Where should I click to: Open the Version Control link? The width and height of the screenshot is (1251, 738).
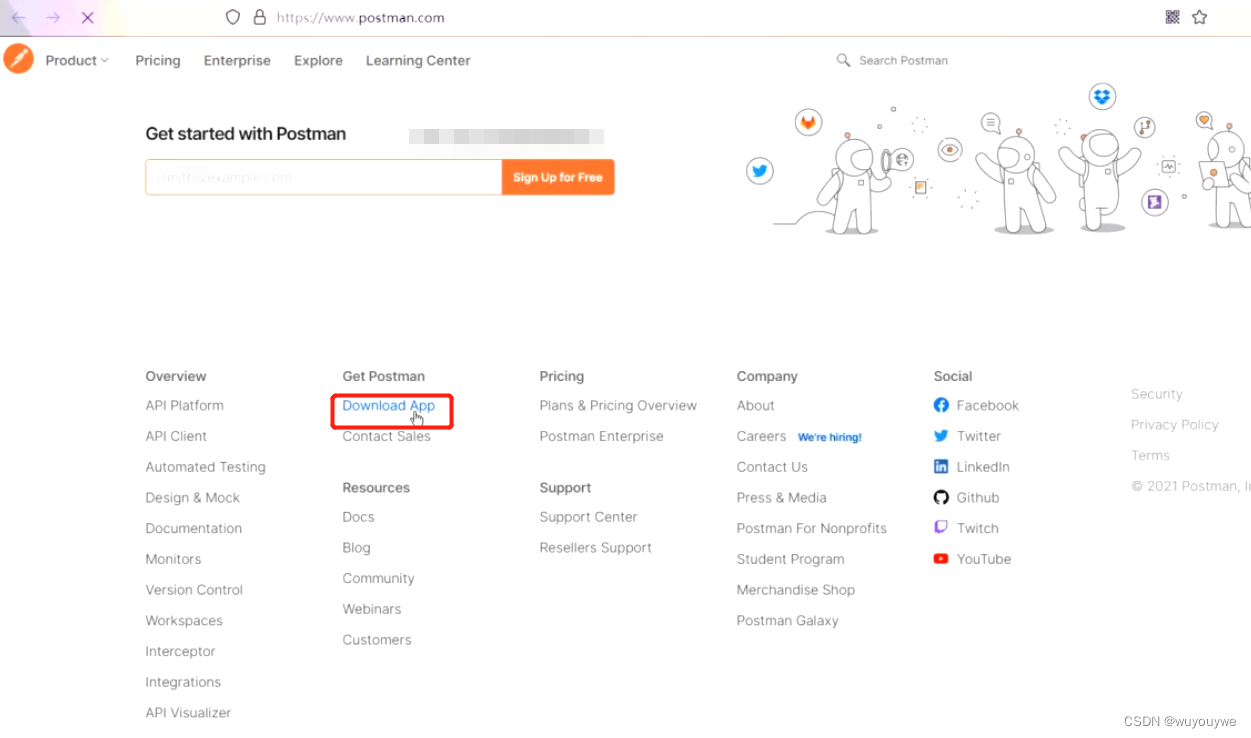194,590
